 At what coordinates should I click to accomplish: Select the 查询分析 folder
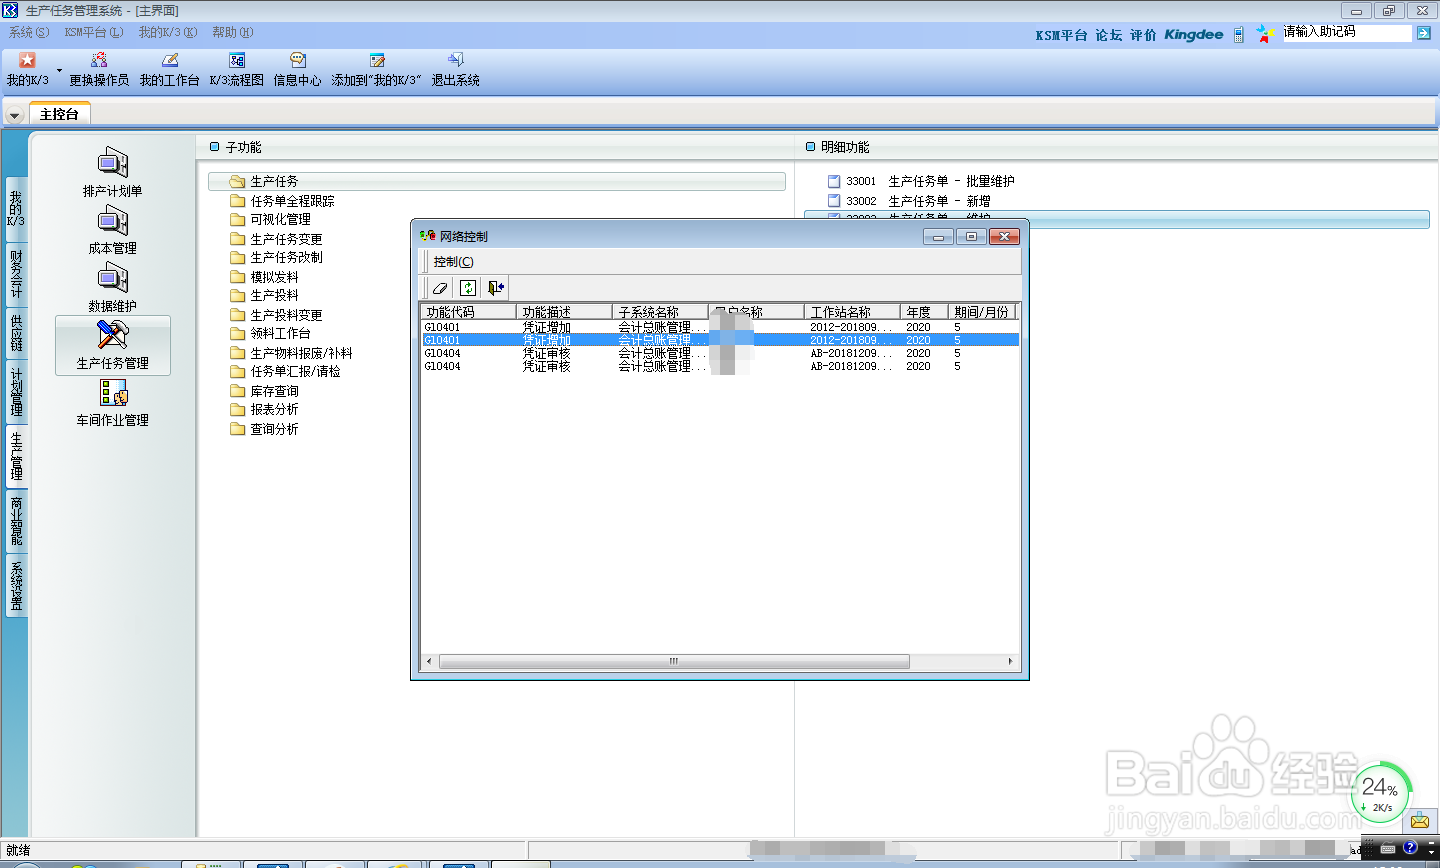[x=264, y=429]
